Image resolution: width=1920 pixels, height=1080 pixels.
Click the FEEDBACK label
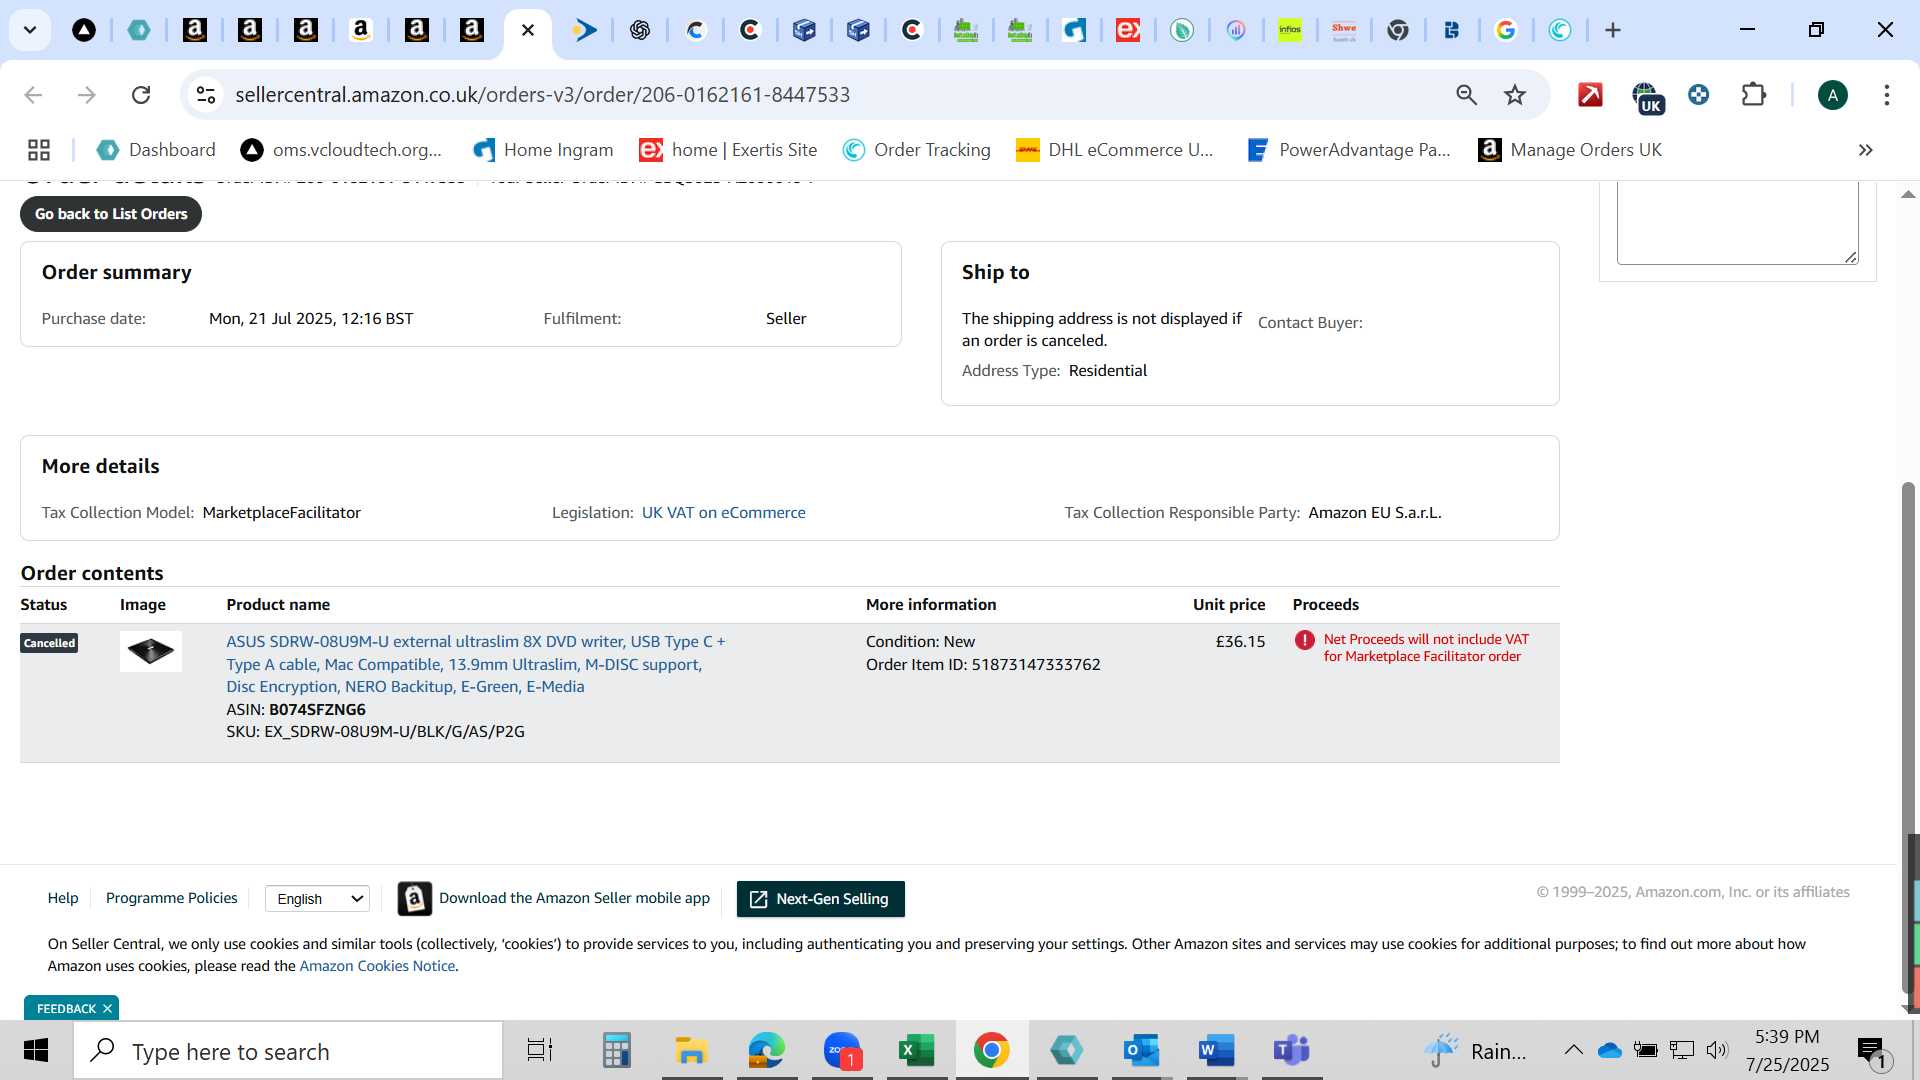coord(66,1008)
